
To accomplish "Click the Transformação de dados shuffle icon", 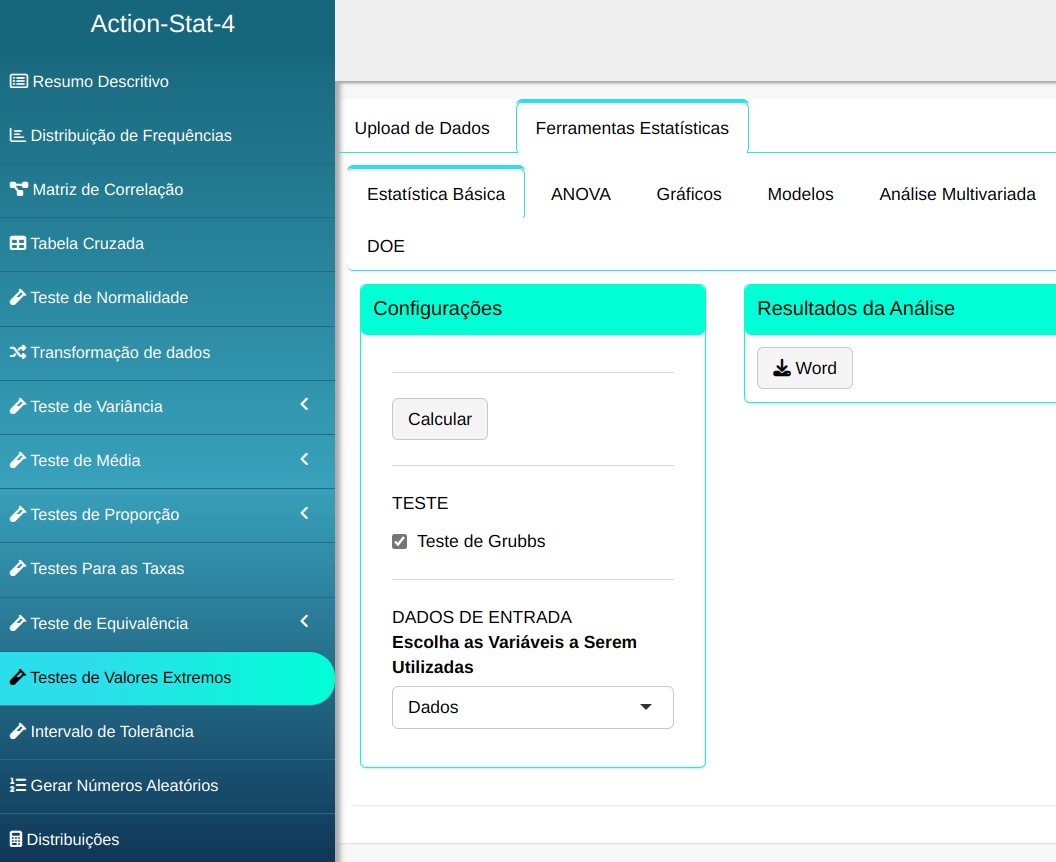I will [x=17, y=353].
